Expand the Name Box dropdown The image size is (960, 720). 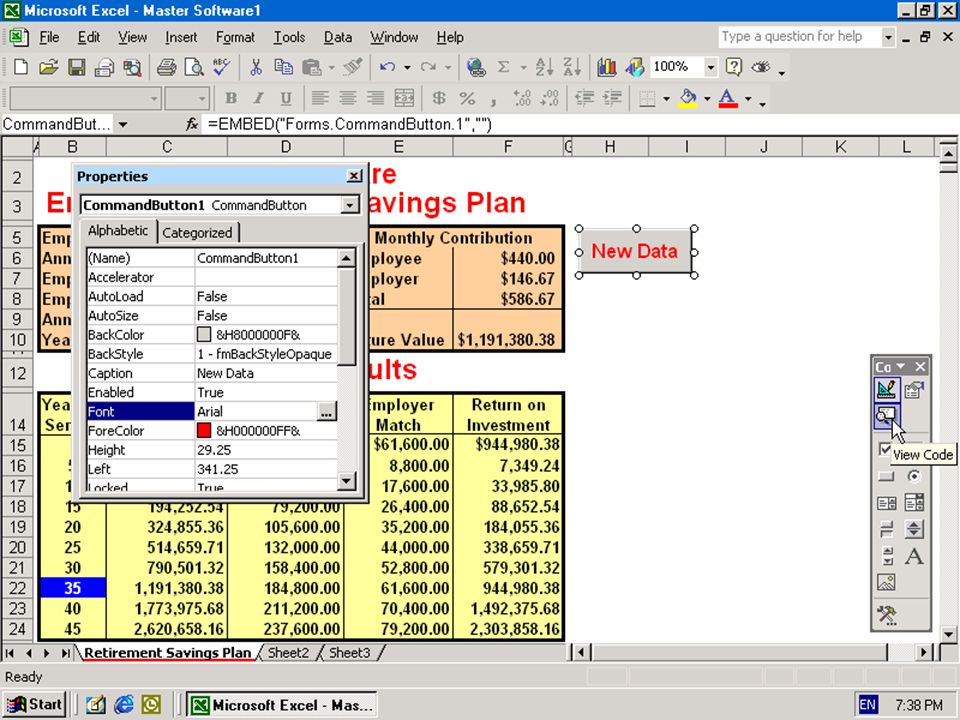(123, 125)
